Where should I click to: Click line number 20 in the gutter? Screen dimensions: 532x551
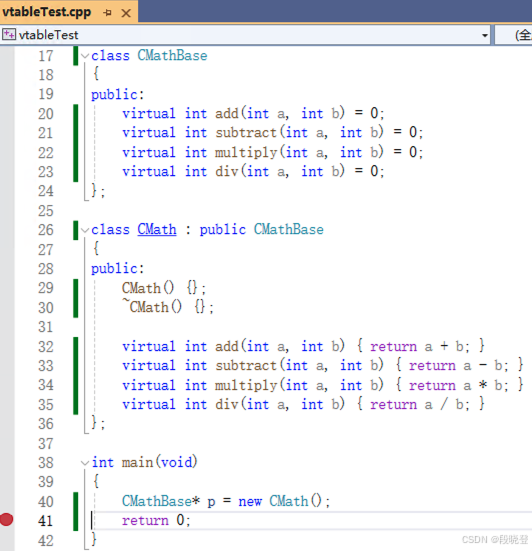coord(46,114)
